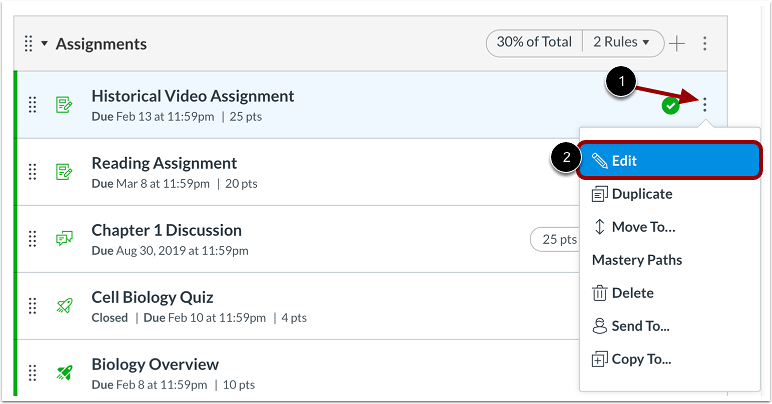Expand the 2 Rules dropdown
Image resolution: width=772 pixels, height=404 pixels.
(x=621, y=42)
